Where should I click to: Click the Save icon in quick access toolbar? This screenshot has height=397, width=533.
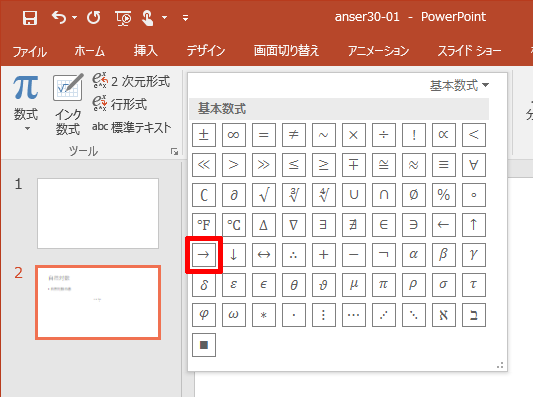point(30,18)
